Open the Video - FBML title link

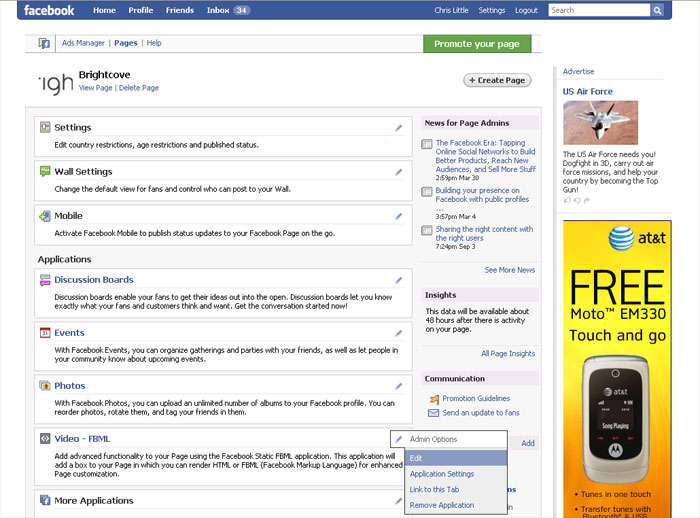tap(82, 439)
